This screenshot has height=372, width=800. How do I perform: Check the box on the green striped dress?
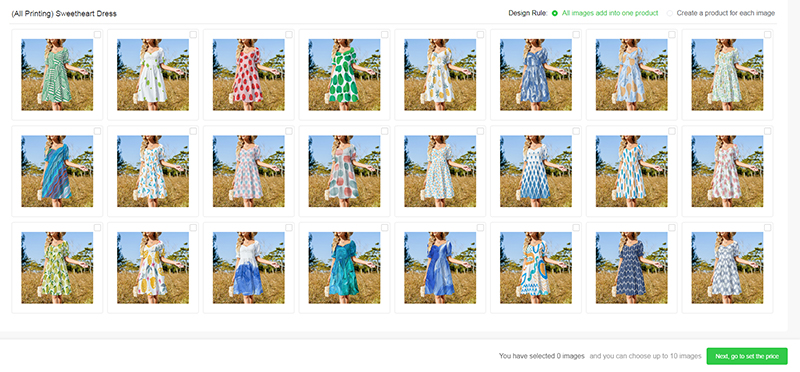pos(97,35)
